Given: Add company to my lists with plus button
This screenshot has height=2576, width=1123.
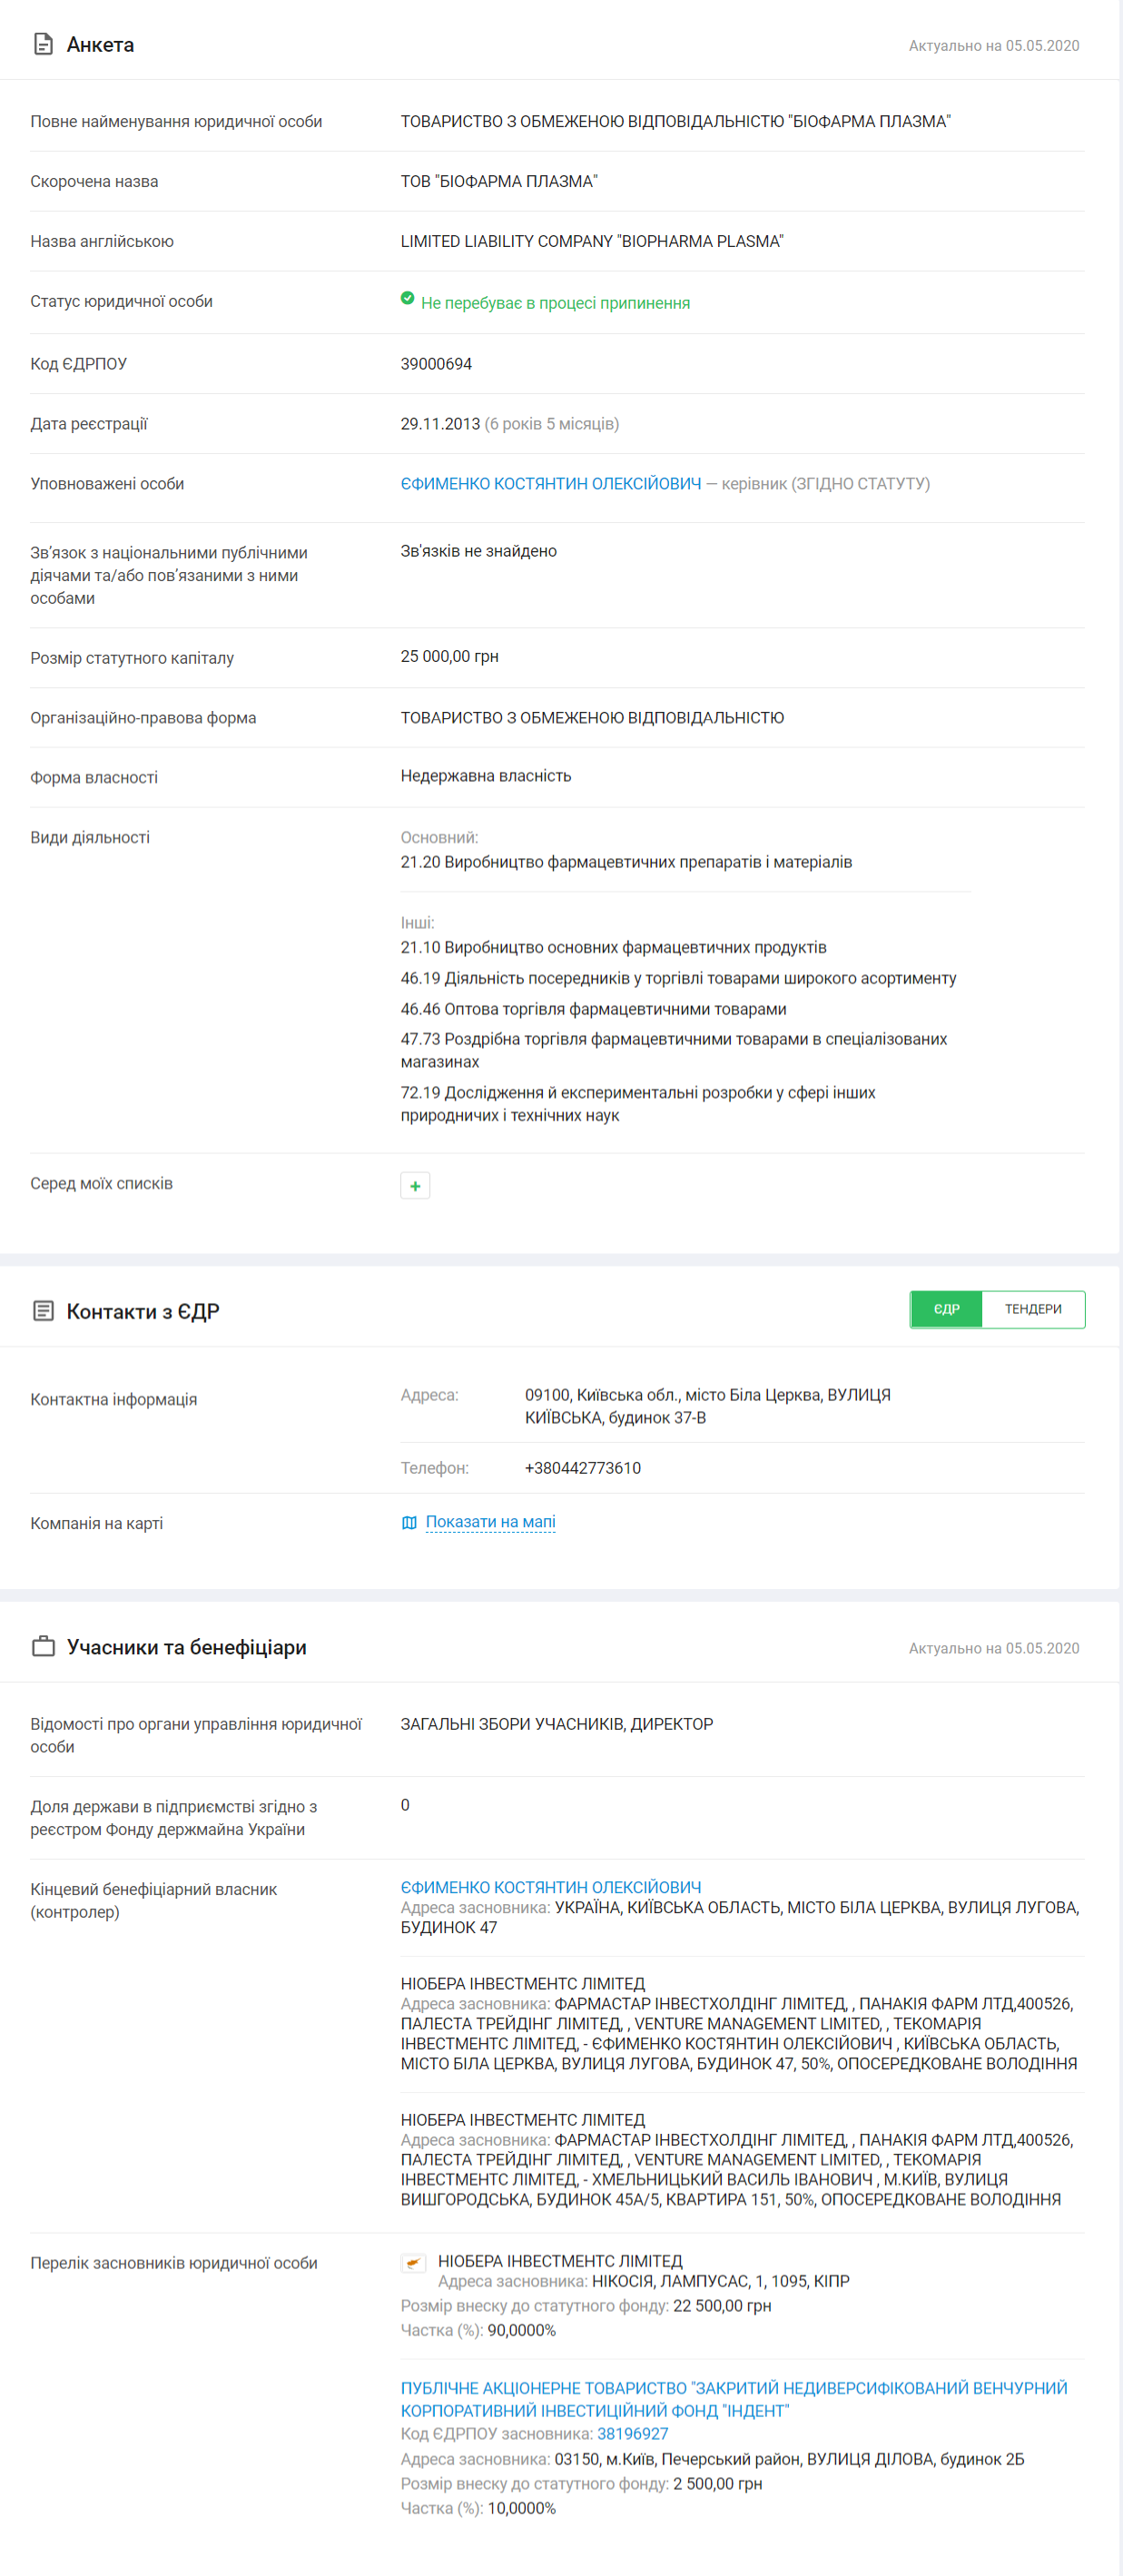Looking at the screenshot, I should [x=415, y=1185].
